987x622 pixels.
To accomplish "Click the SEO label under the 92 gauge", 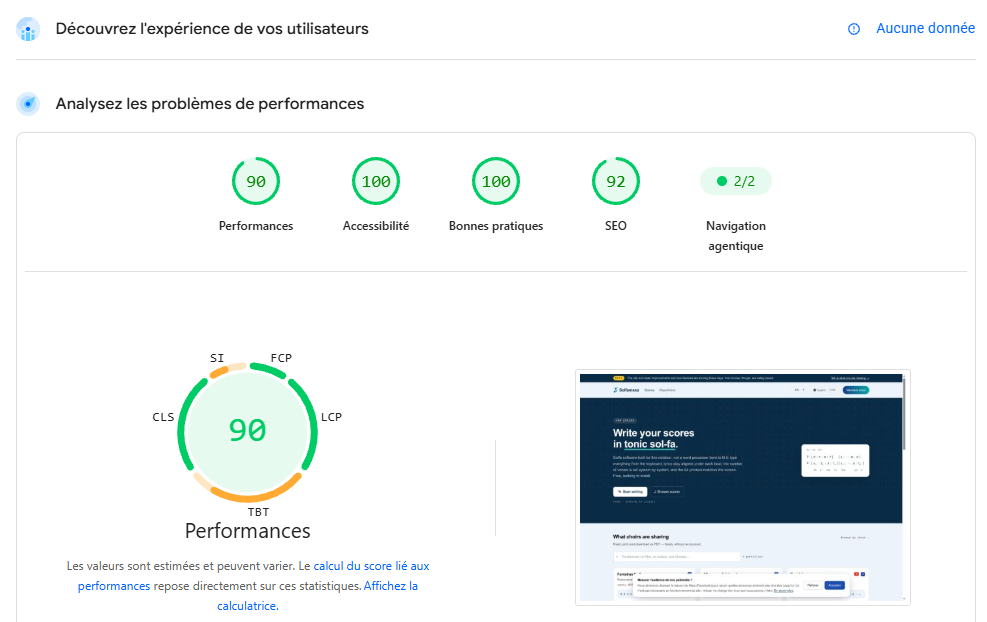I will click(x=616, y=226).
